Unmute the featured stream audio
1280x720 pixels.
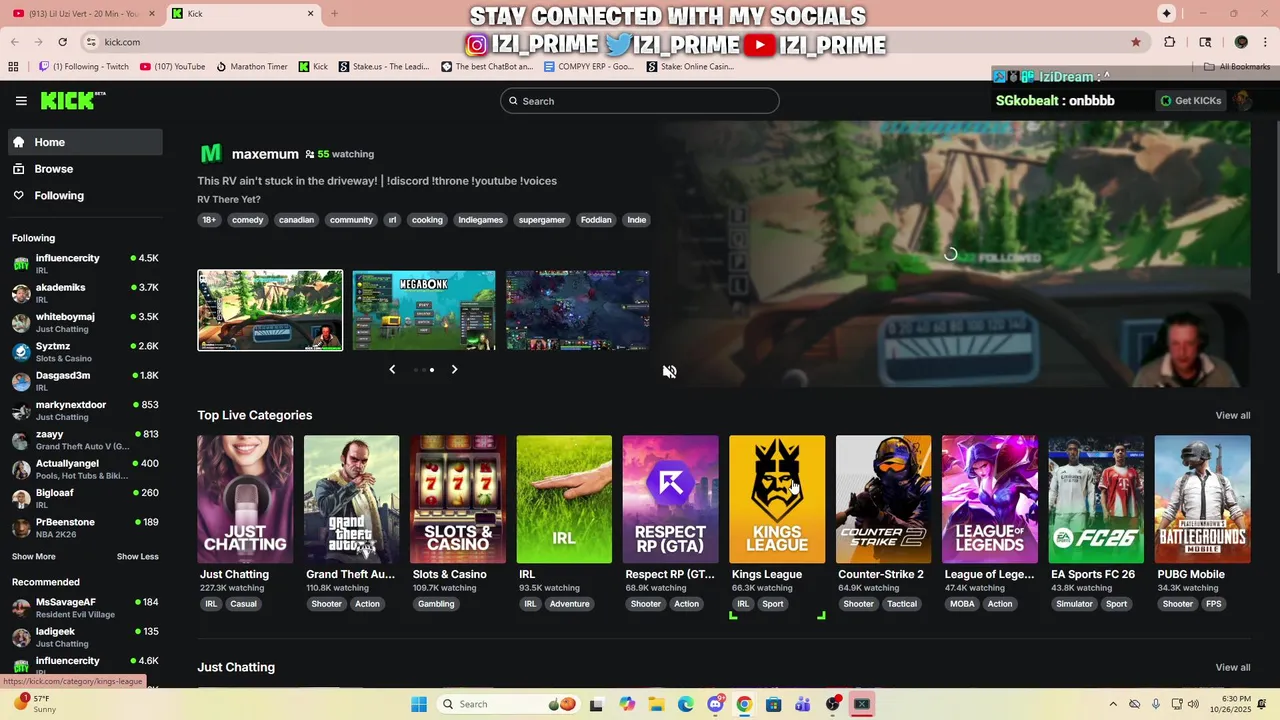(669, 371)
